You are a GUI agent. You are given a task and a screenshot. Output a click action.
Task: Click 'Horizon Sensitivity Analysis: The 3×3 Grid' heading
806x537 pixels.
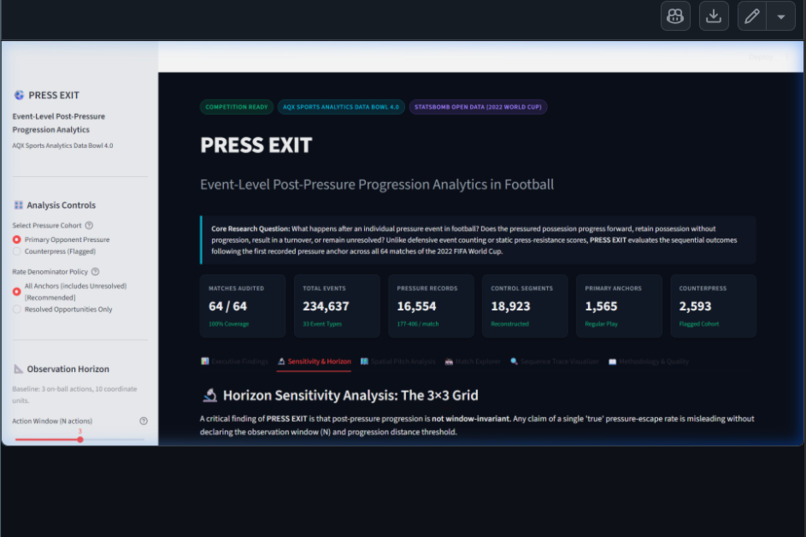click(x=351, y=395)
